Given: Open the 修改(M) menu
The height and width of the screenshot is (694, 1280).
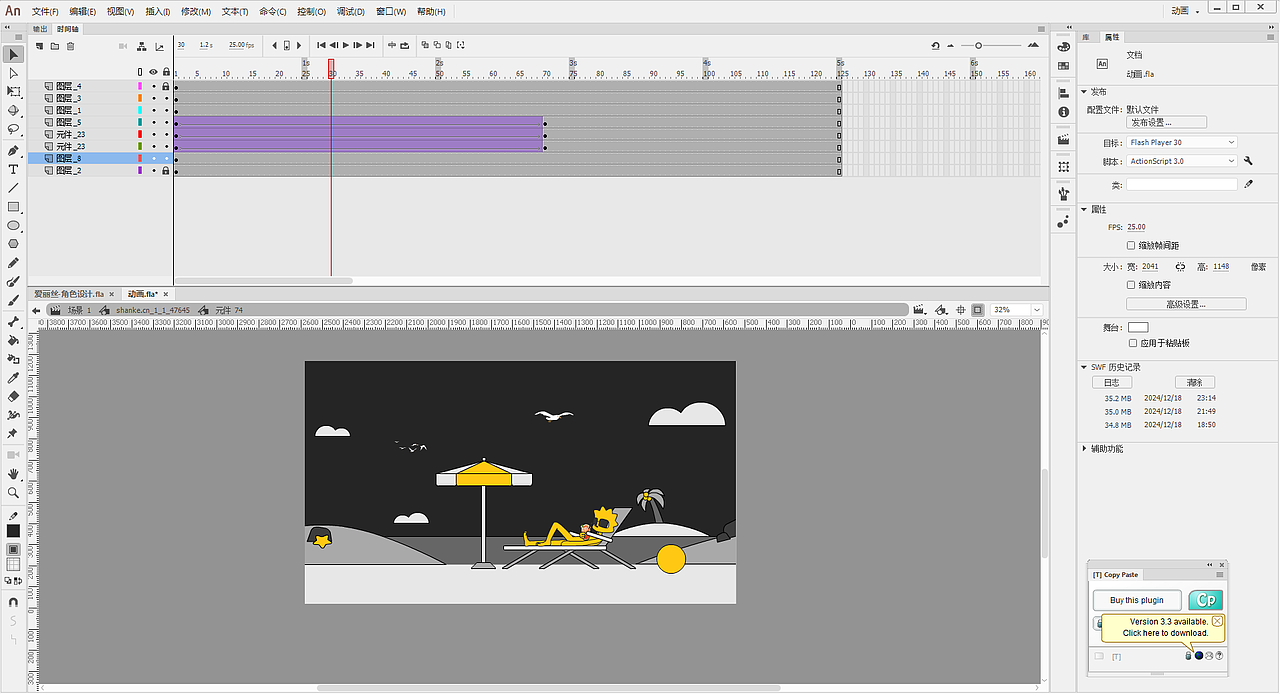Looking at the screenshot, I should pyautogui.click(x=196, y=11).
